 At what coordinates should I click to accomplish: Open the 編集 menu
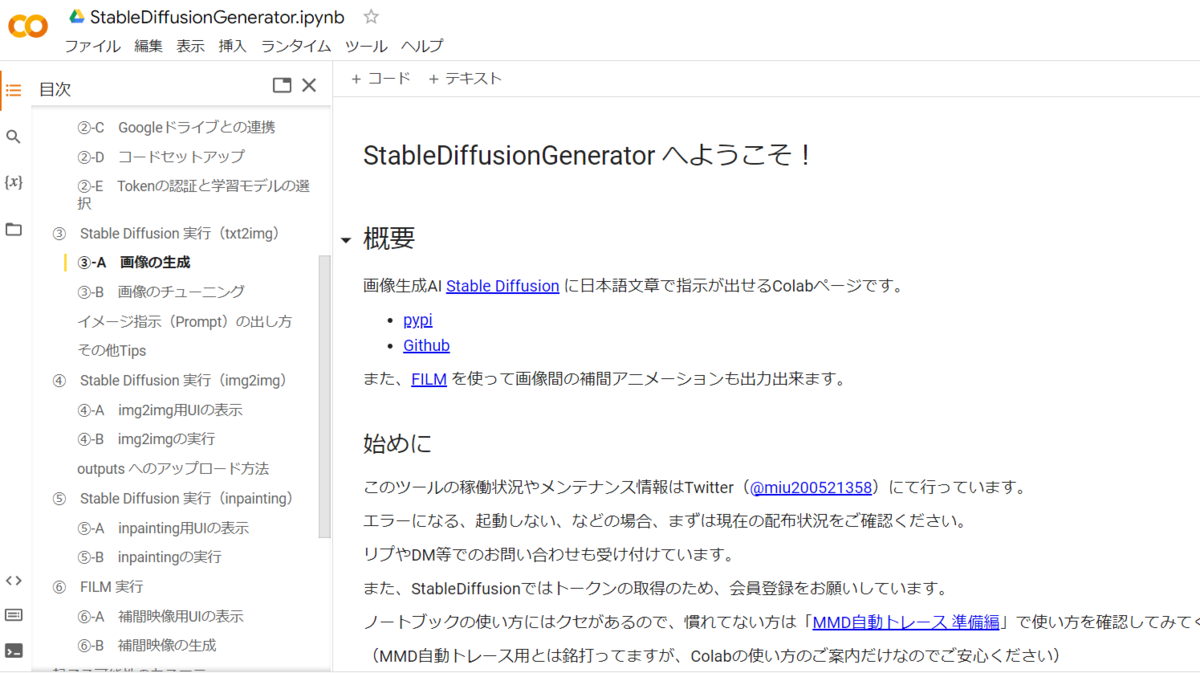point(149,46)
